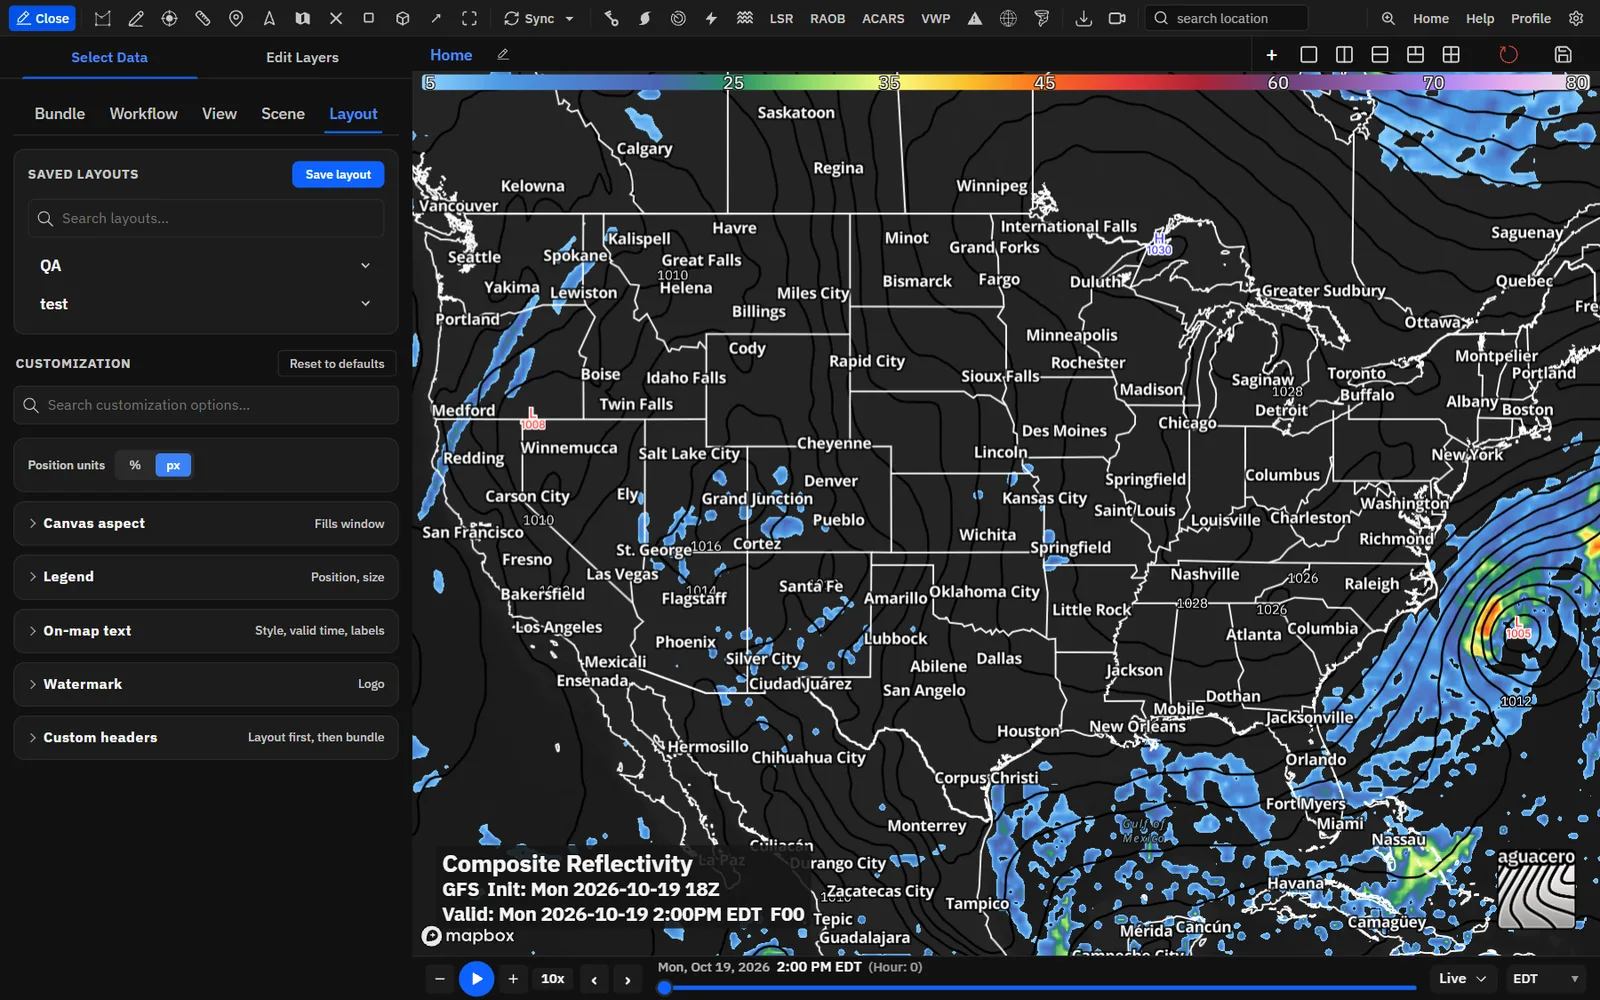Switch to the Edit Layers tab
The height and width of the screenshot is (1000, 1600).
302,57
